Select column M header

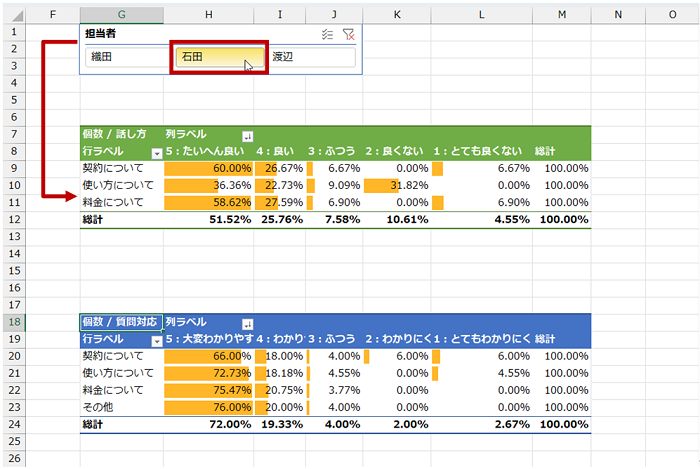(x=561, y=14)
